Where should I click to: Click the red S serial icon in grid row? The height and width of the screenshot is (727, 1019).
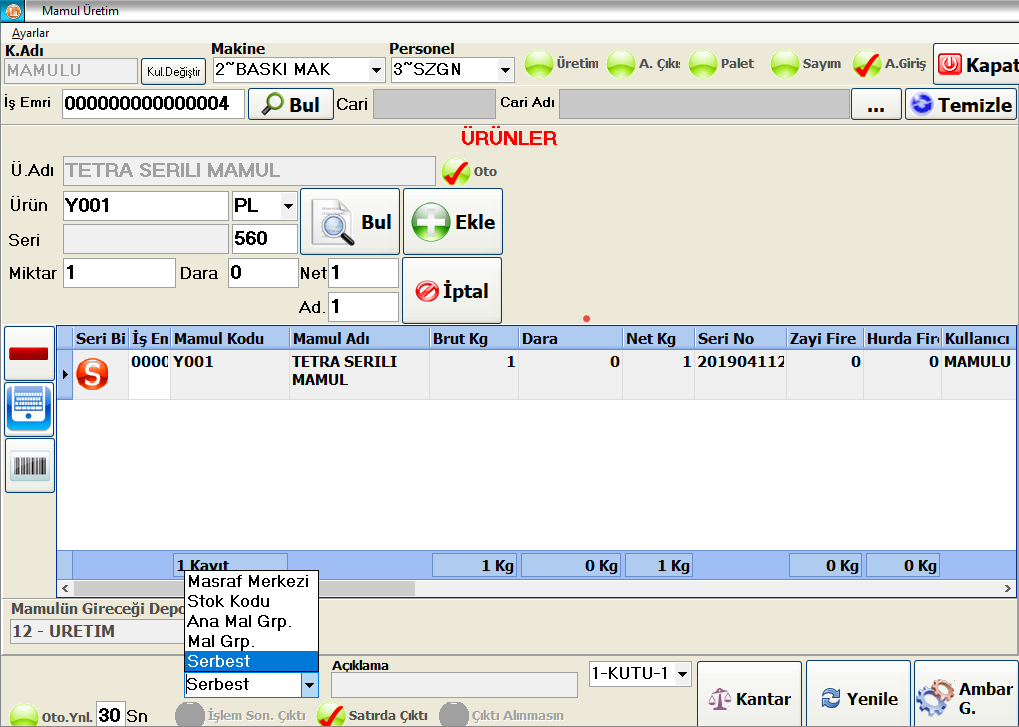click(x=92, y=374)
